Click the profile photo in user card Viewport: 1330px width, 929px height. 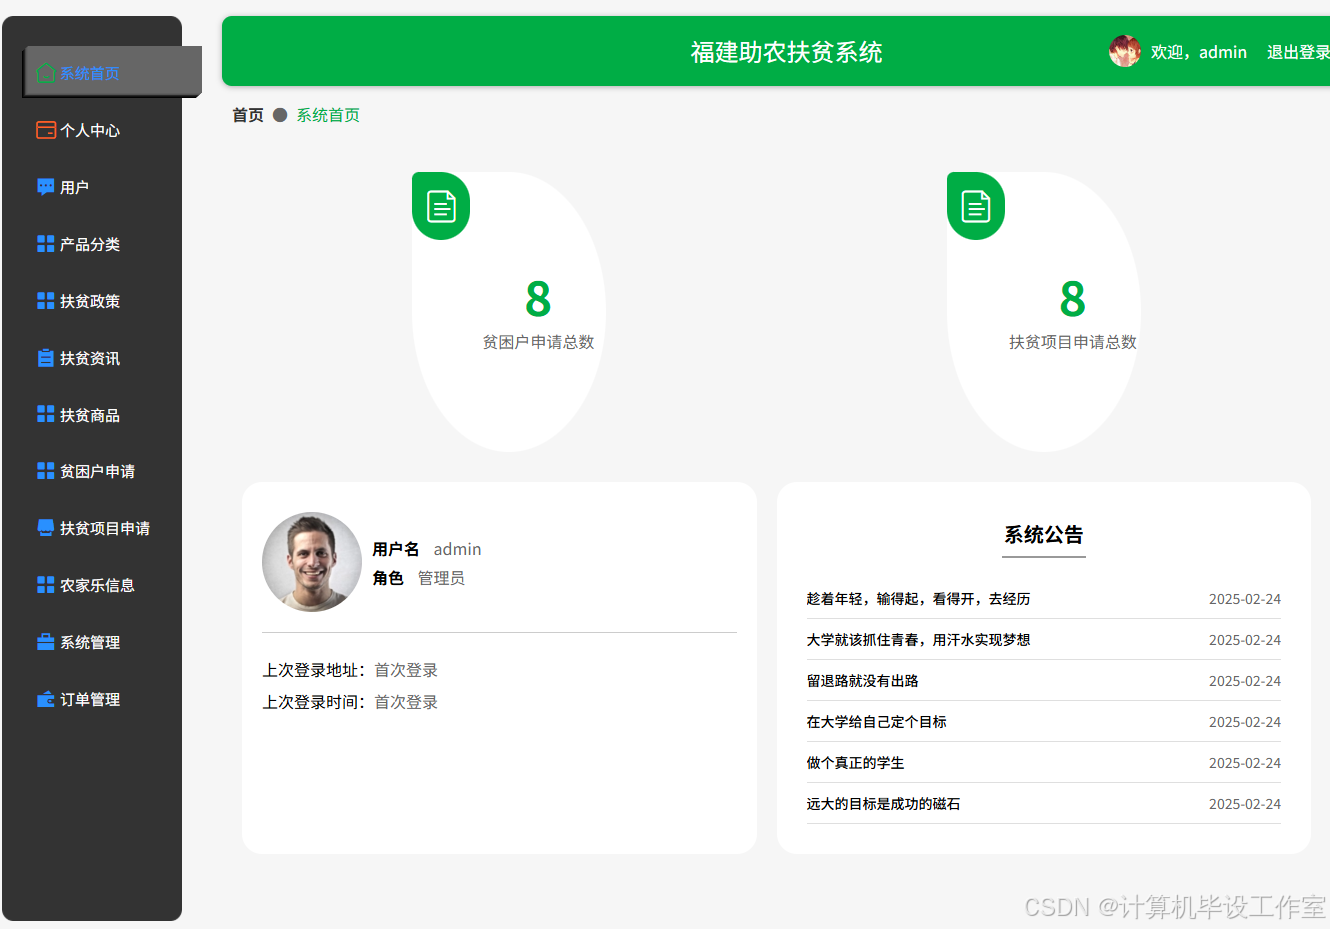coord(312,562)
